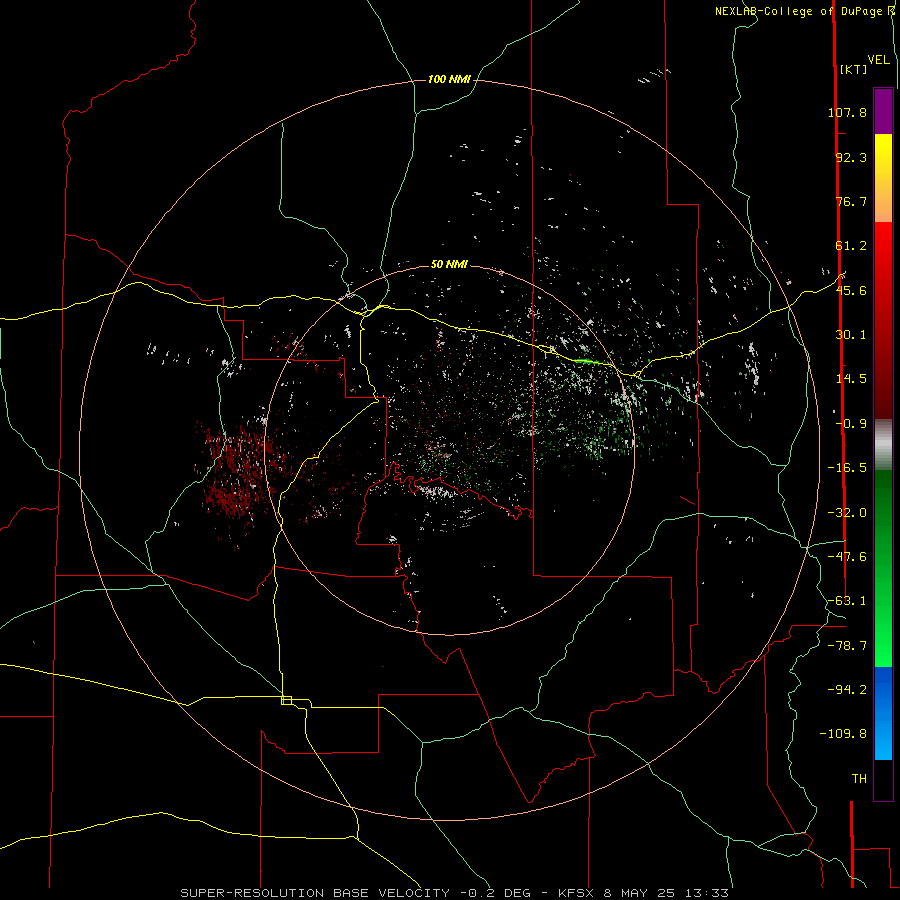Click the -47.6 scale value
Screen dimensions: 900x900
pyautogui.click(x=847, y=557)
